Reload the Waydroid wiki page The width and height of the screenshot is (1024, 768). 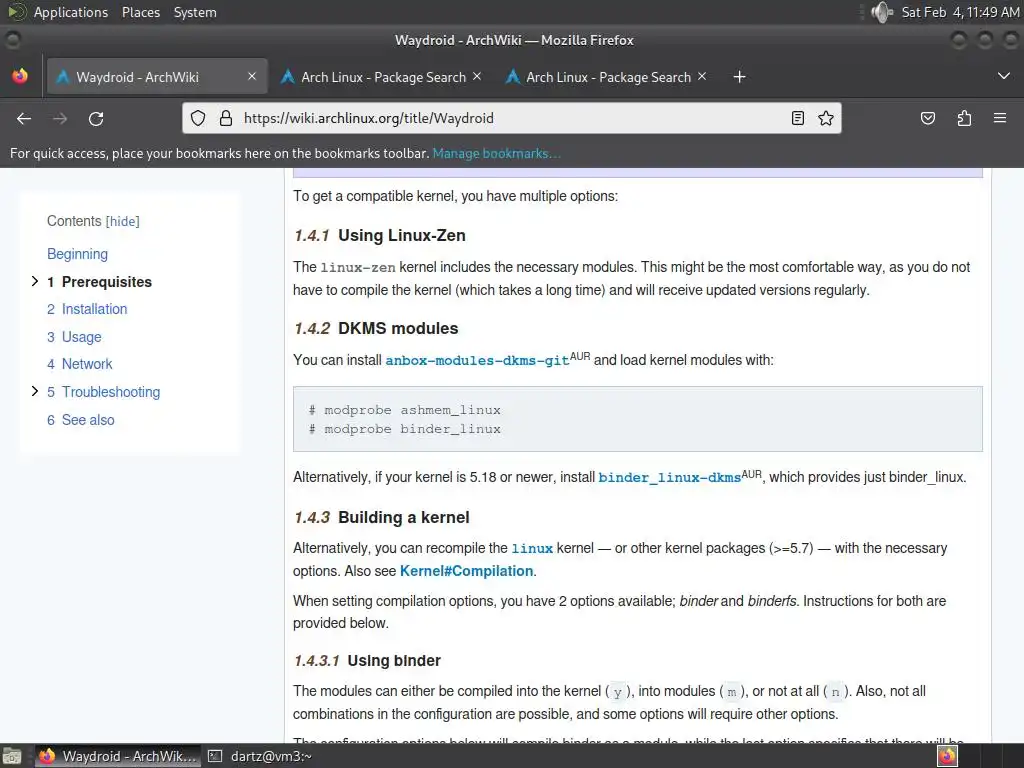click(x=96, y=118)
